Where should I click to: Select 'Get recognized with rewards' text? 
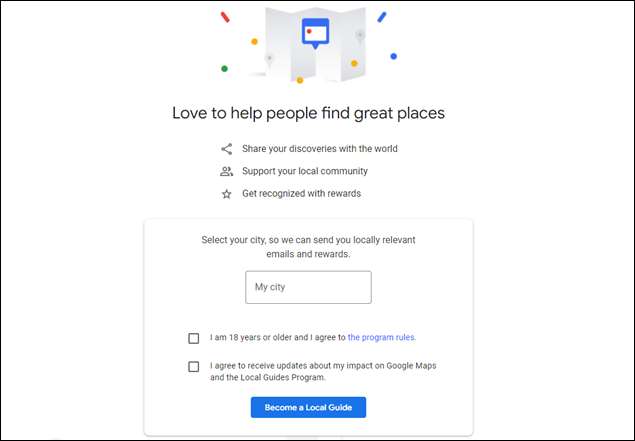301,194
